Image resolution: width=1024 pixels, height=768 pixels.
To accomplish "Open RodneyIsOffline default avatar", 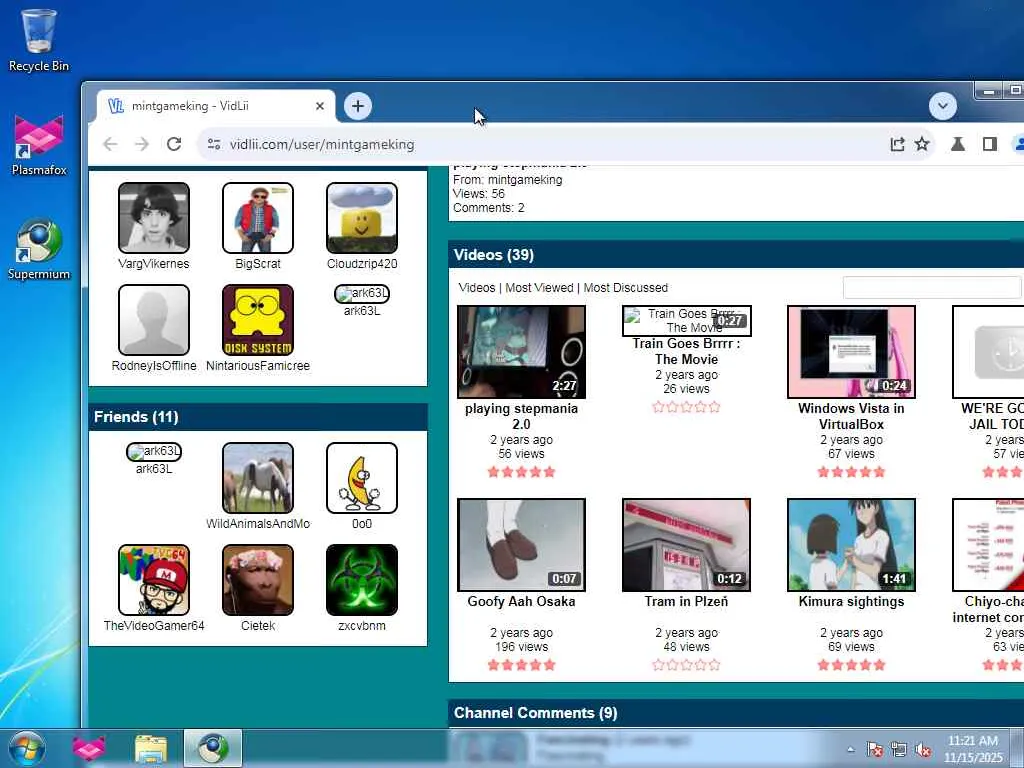I will click(153, 319).
